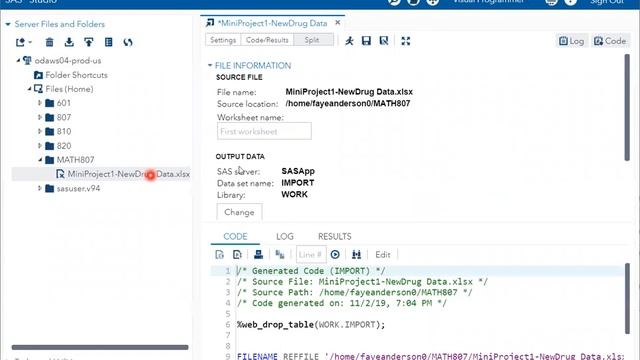Open file Properties icon in file panel

tap(109, 42)
